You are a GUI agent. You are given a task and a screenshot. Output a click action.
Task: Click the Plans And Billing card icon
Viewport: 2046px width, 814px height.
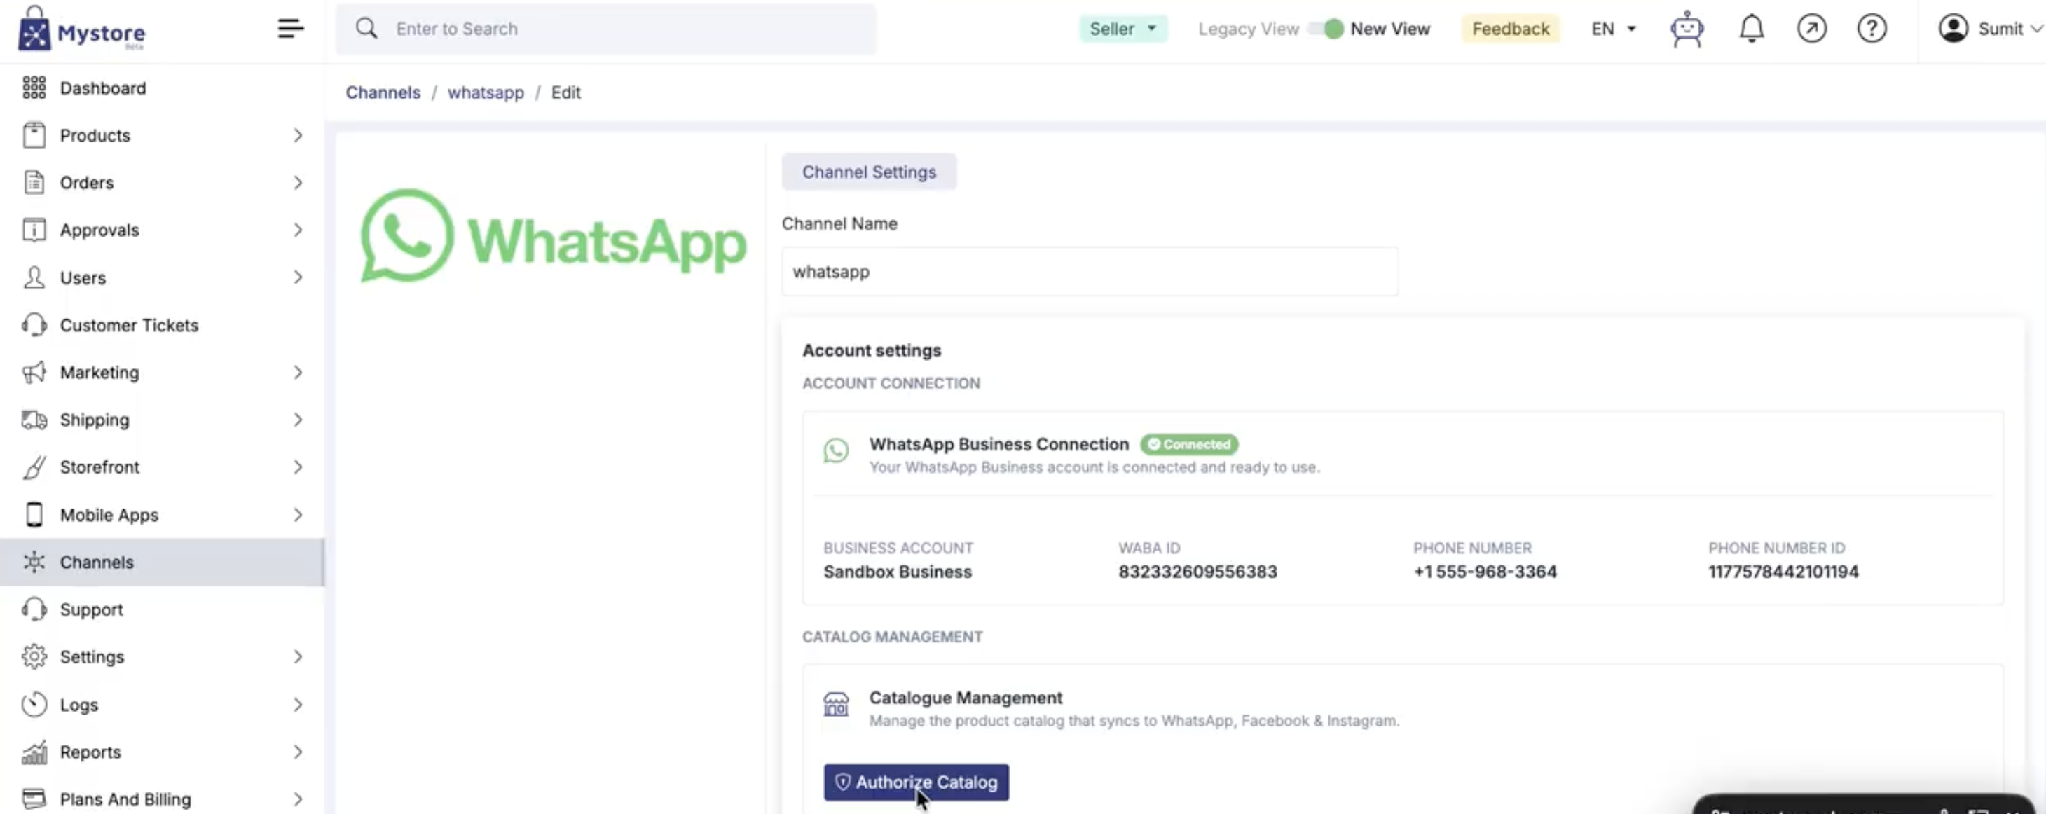34,799
